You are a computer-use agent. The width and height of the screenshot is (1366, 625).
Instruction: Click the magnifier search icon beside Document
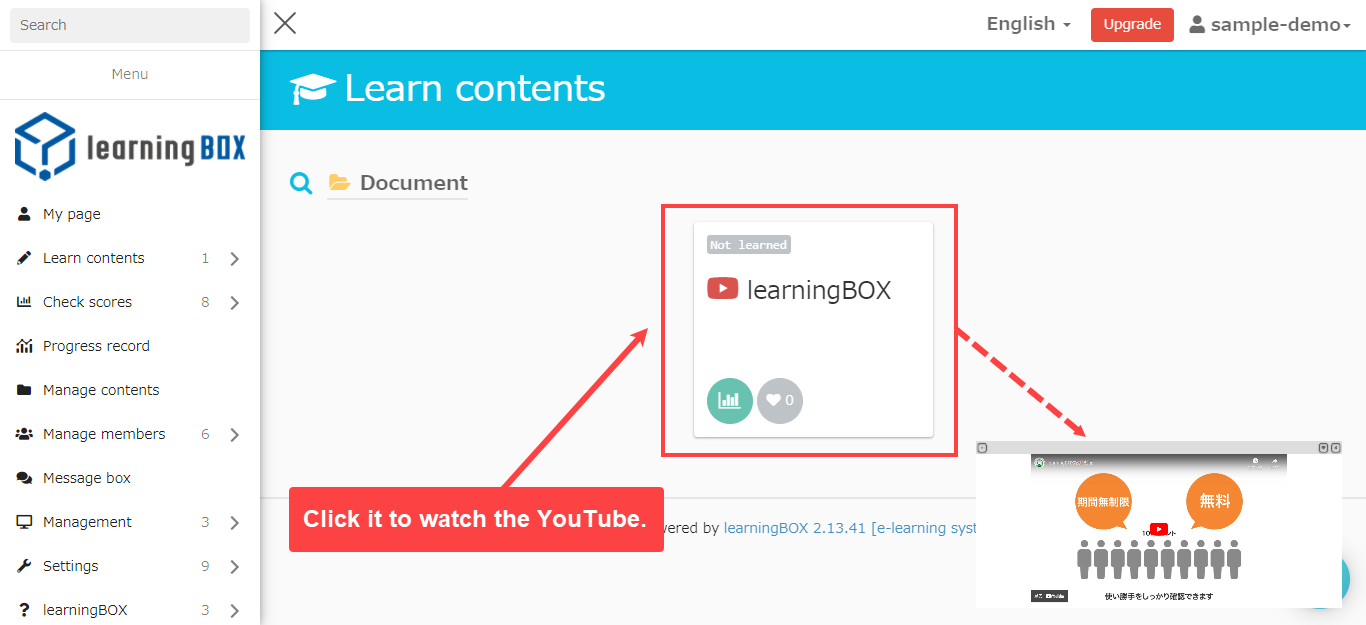301,183
